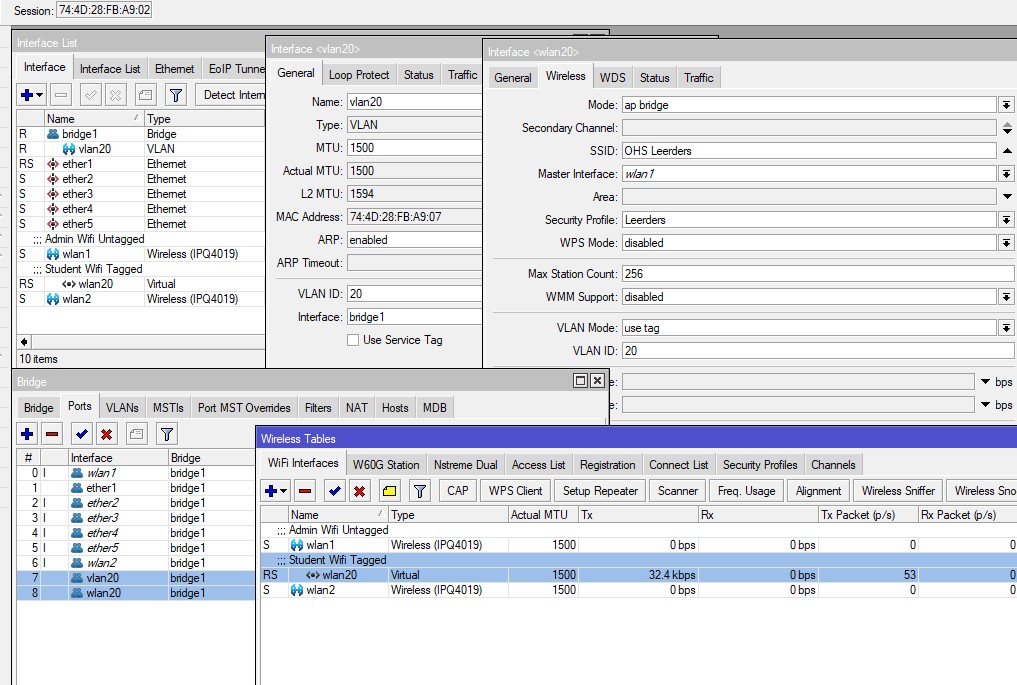Click the yellow comment icon in Wireless Tables
The width and height of the screenshot is (1017, 685).
pos(389,491)
